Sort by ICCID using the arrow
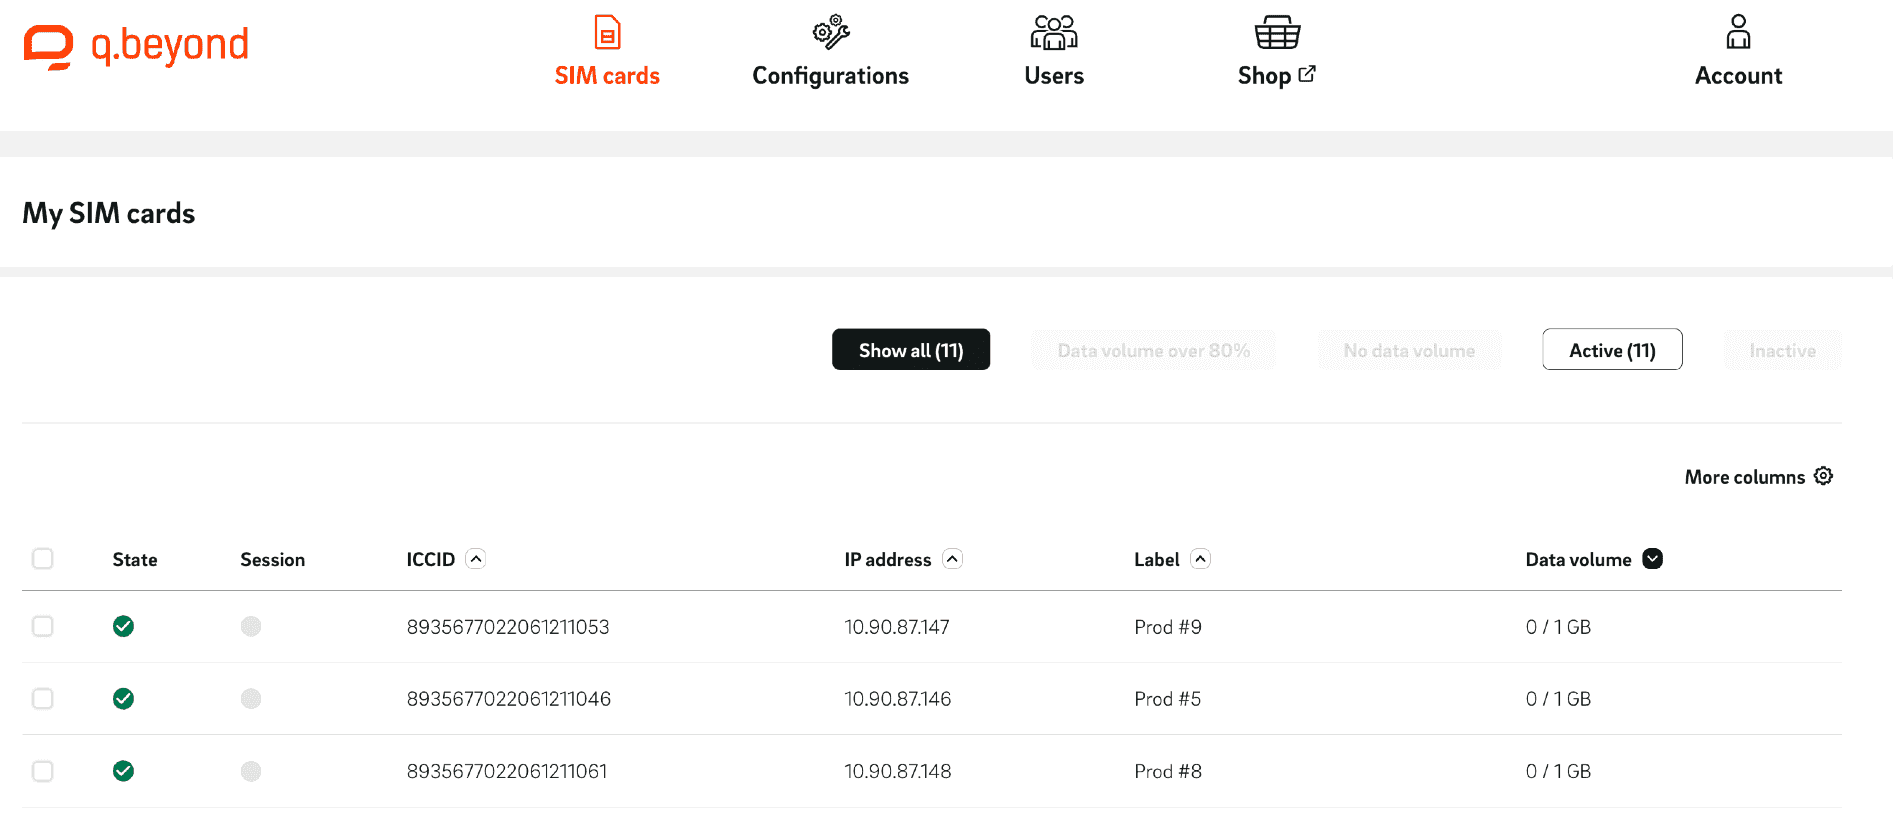This screenshot has height=815, width=1893. [x=476, y=559]
